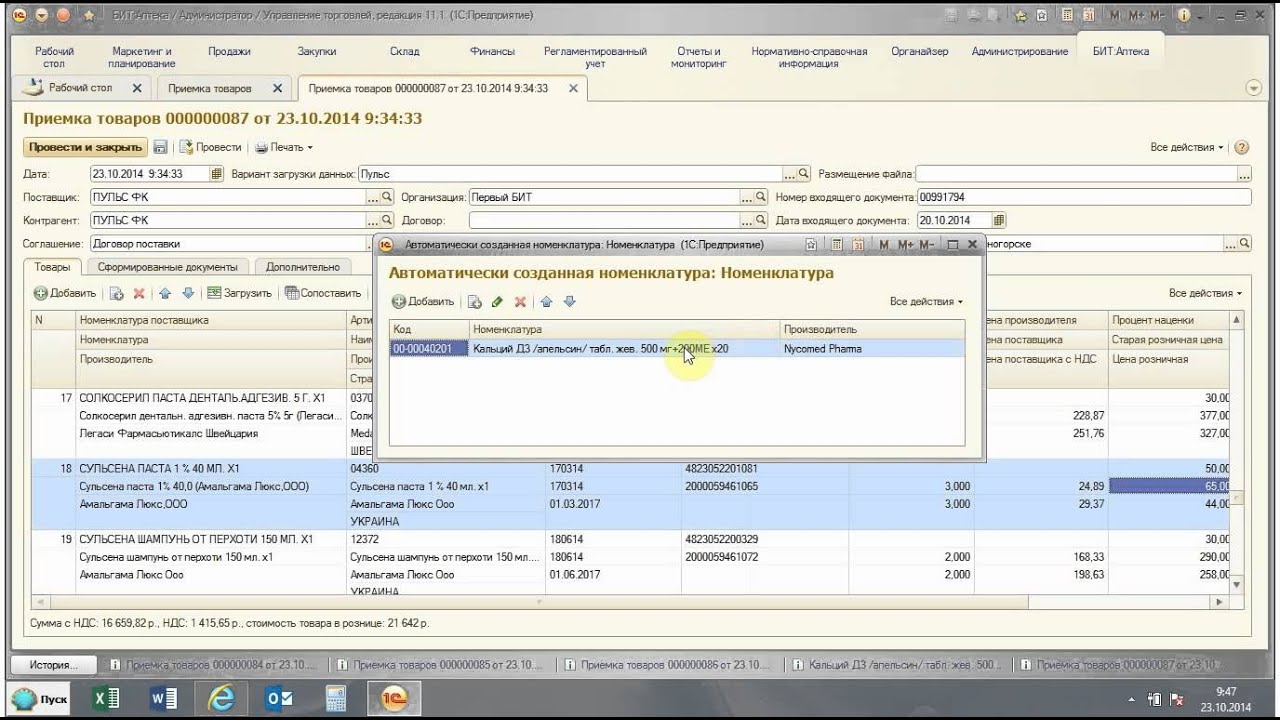Viewport: 1280px width, 720px height.
Task: Click red delete X in nomenclature dialog toolbar
Action: coord(520,302)
